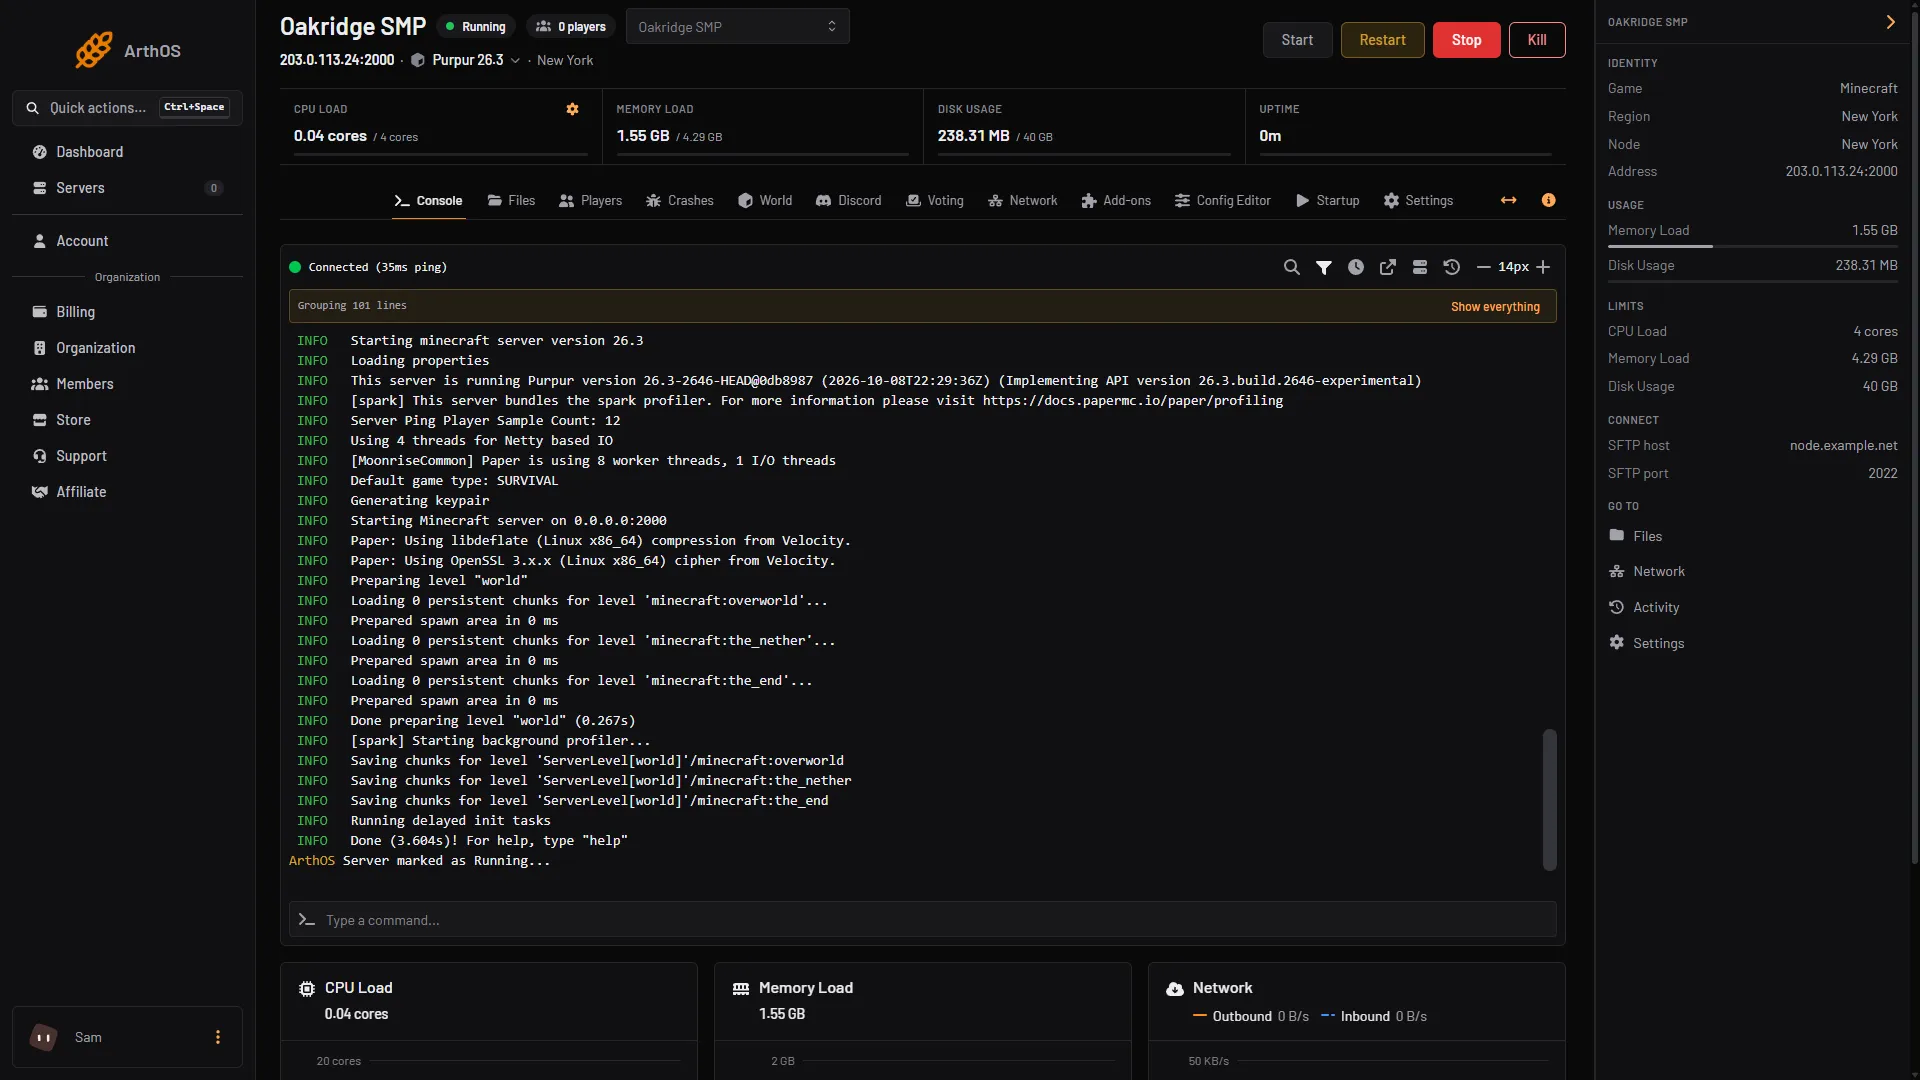Decrease console font size minus icon
The image size is (1920, 1080).
point(1484,267)
